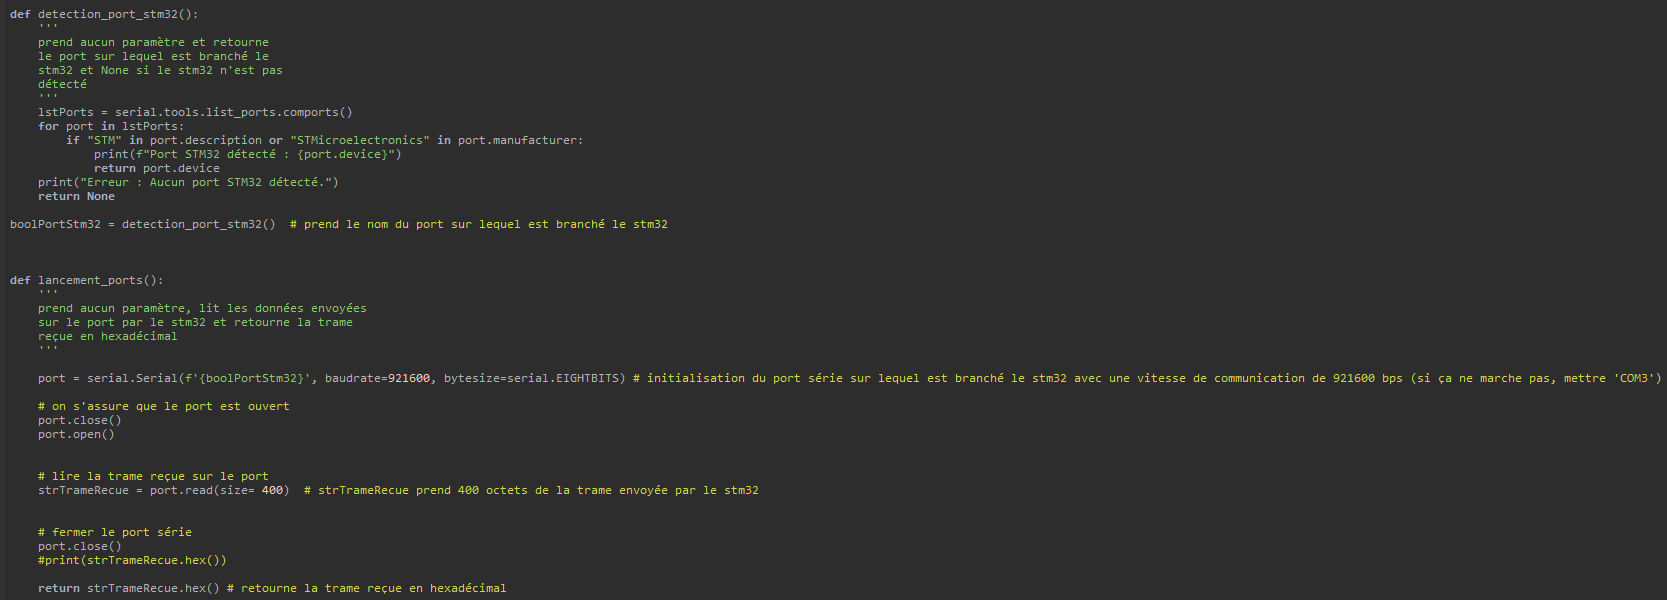Click the comment mentioning 'COM3'

1147,378
